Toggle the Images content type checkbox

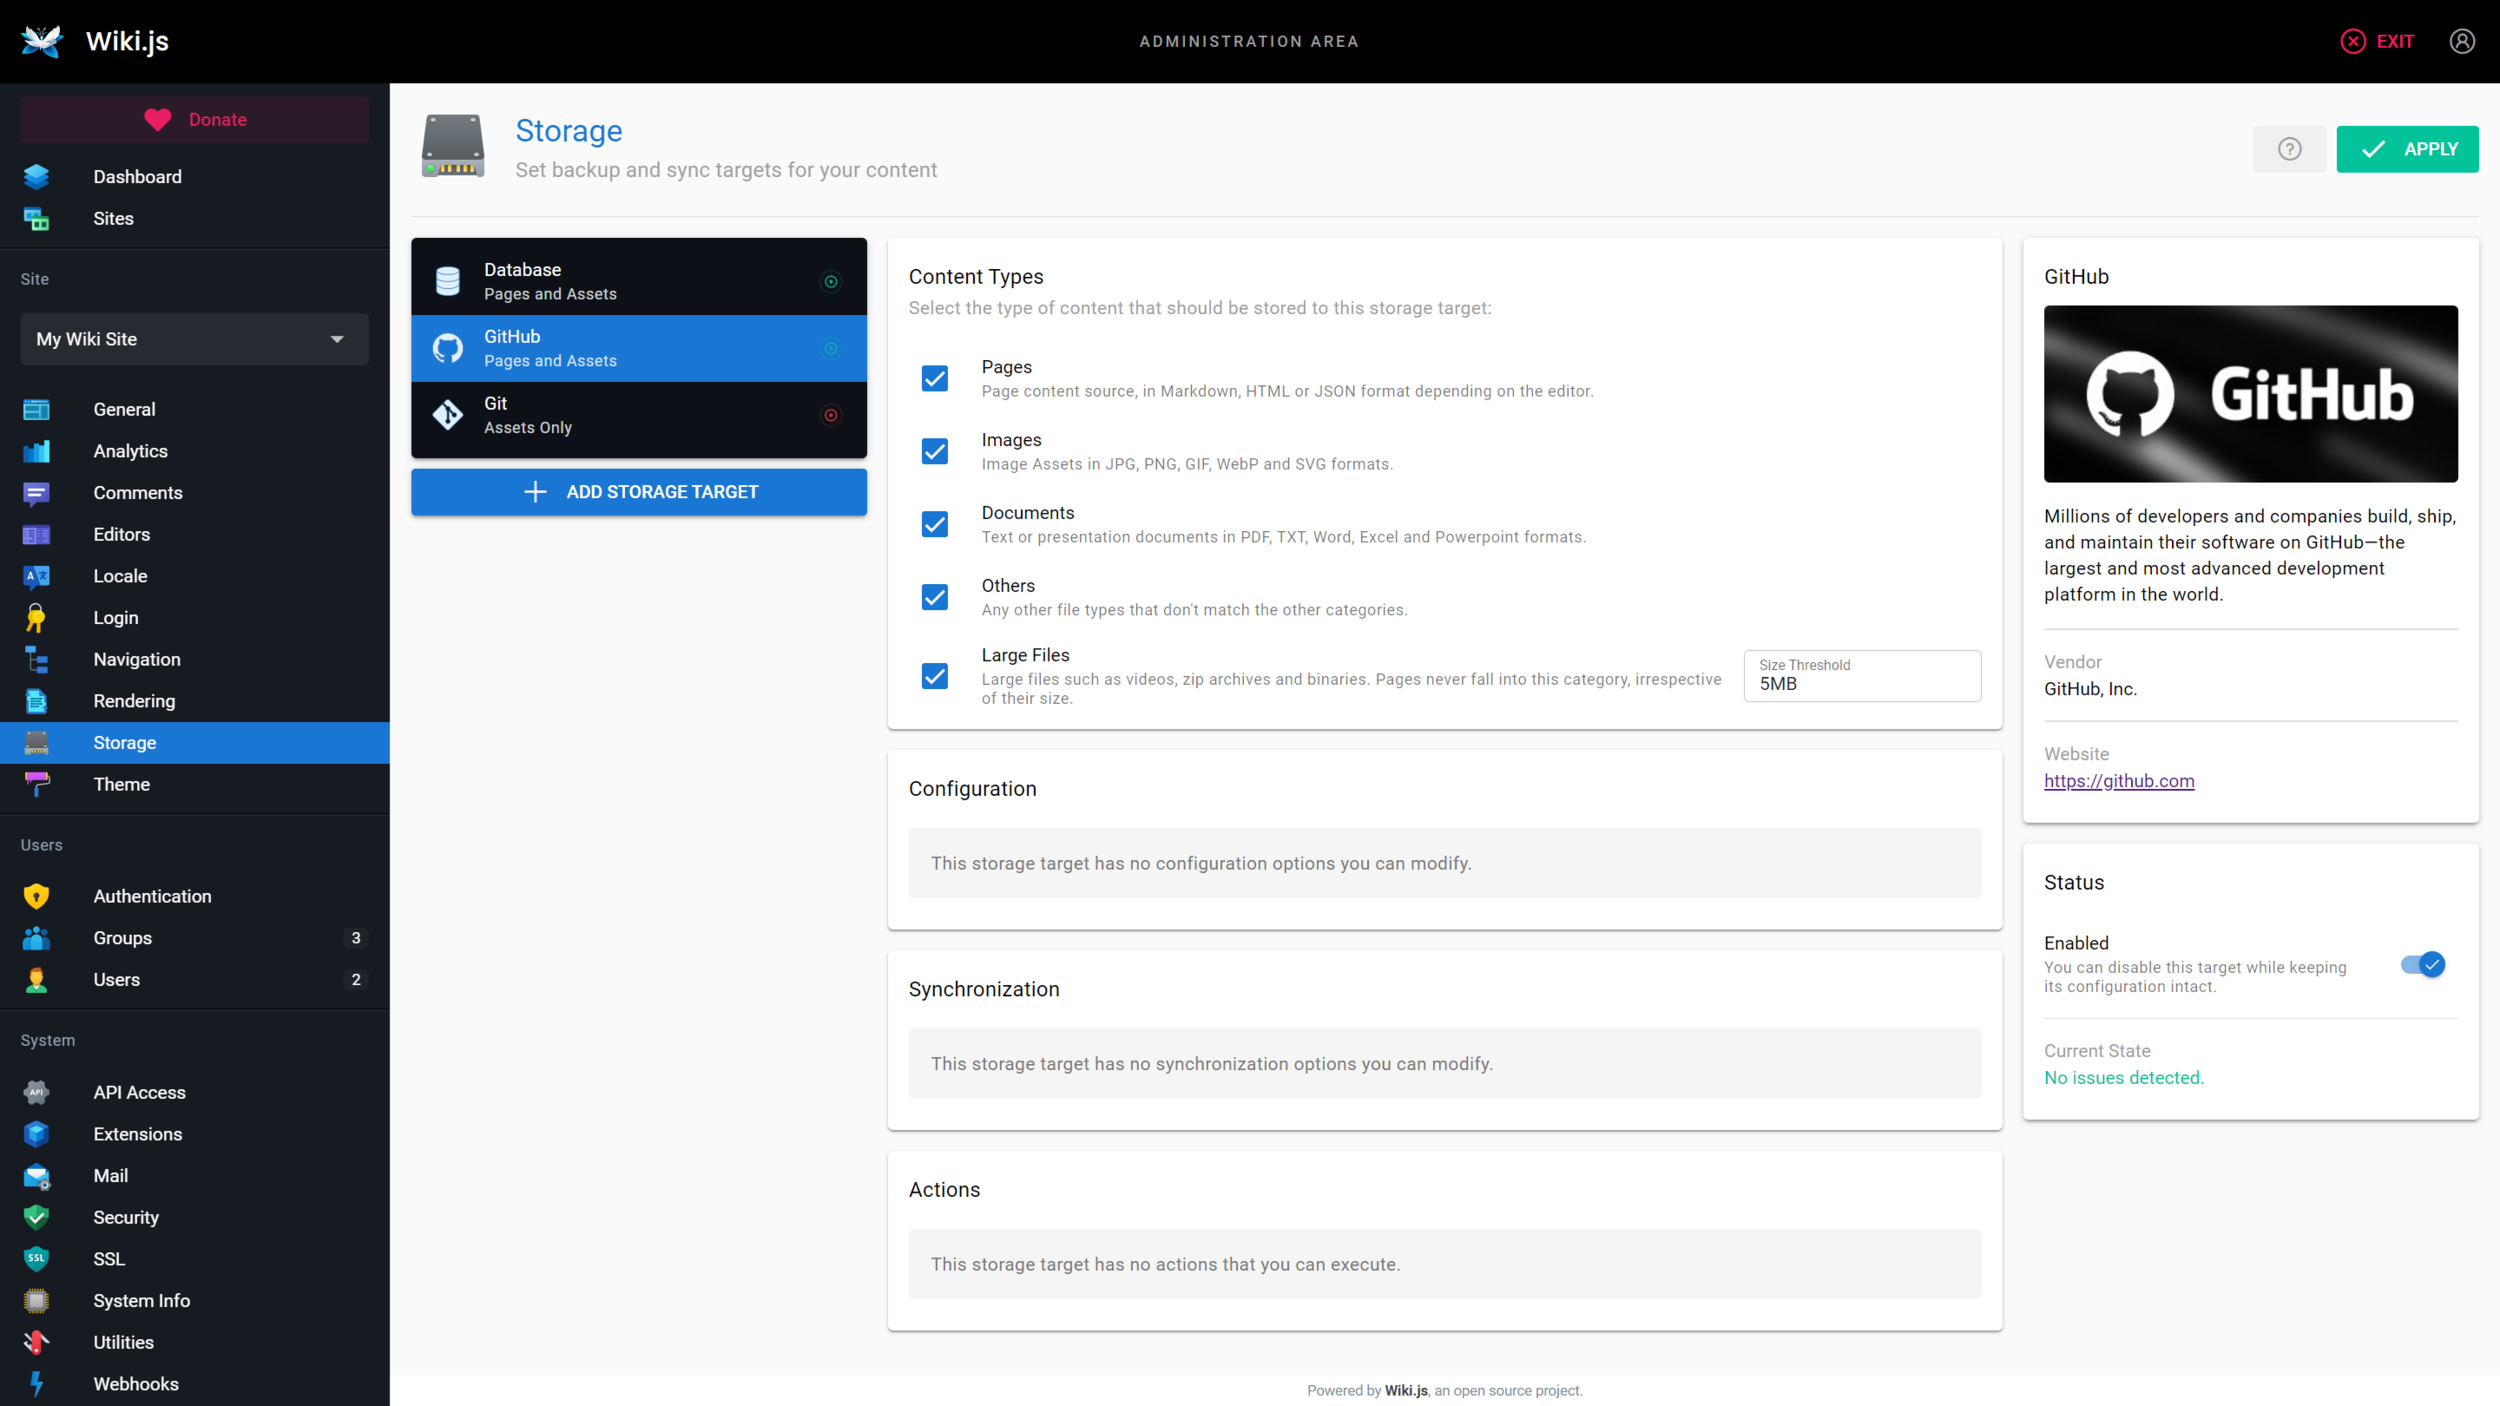(x=934, y=451)
